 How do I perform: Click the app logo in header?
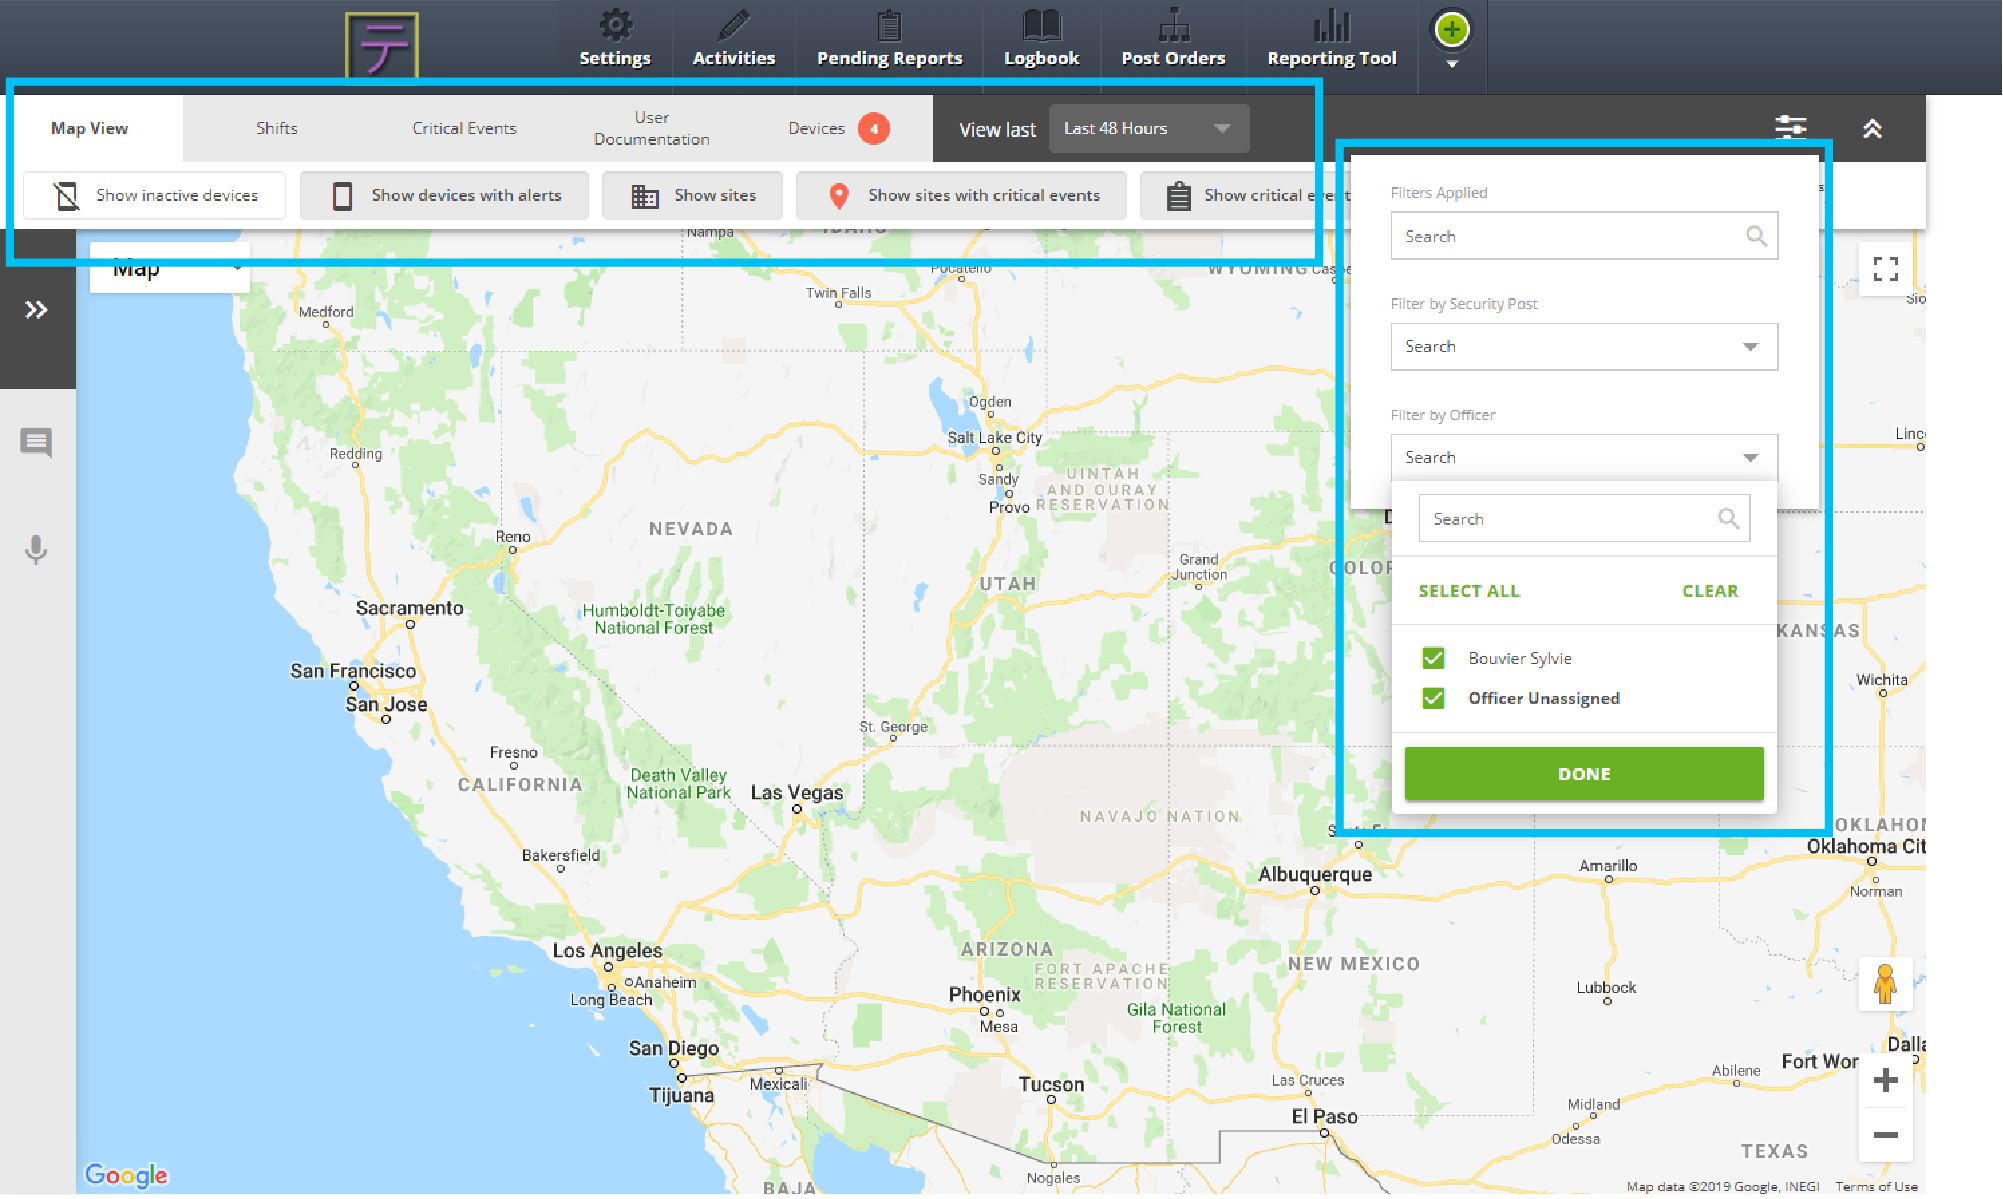pos(381,46)
